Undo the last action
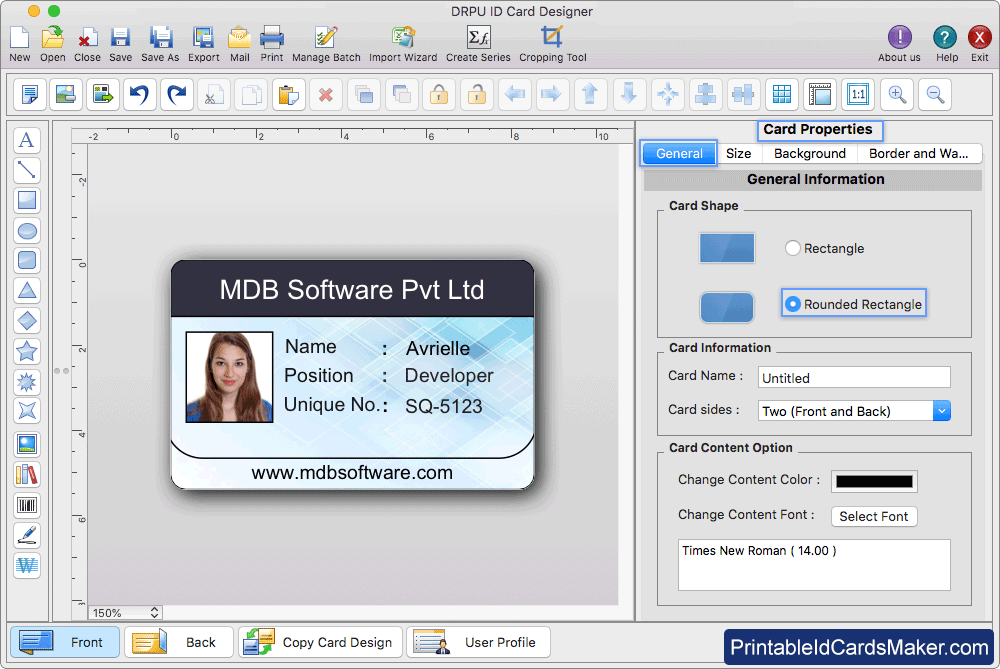Image resolution: width=1000 pixels, height=669 pixels. [x=139, y=94]
